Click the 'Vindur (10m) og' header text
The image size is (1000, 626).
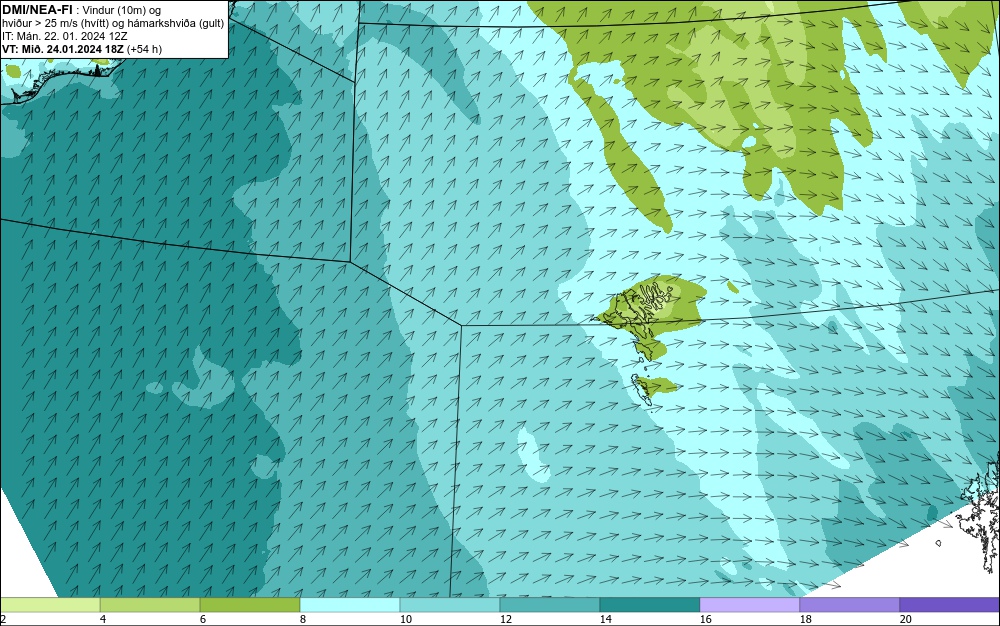pyautogui.click(x=122, y=10)
